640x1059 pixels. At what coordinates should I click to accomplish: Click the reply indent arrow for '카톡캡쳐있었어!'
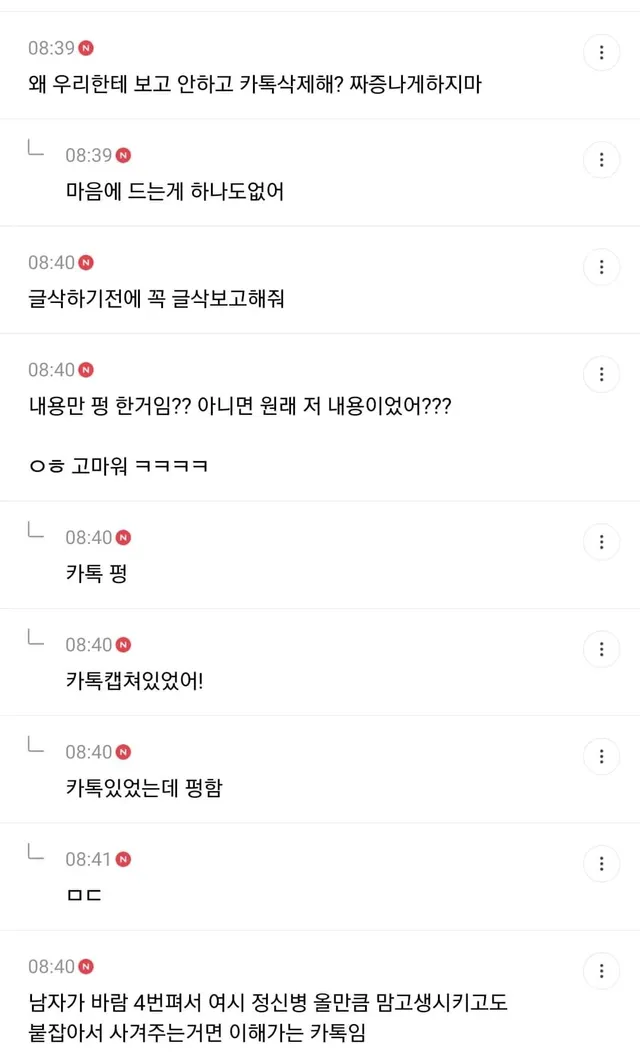click(36, 638)
